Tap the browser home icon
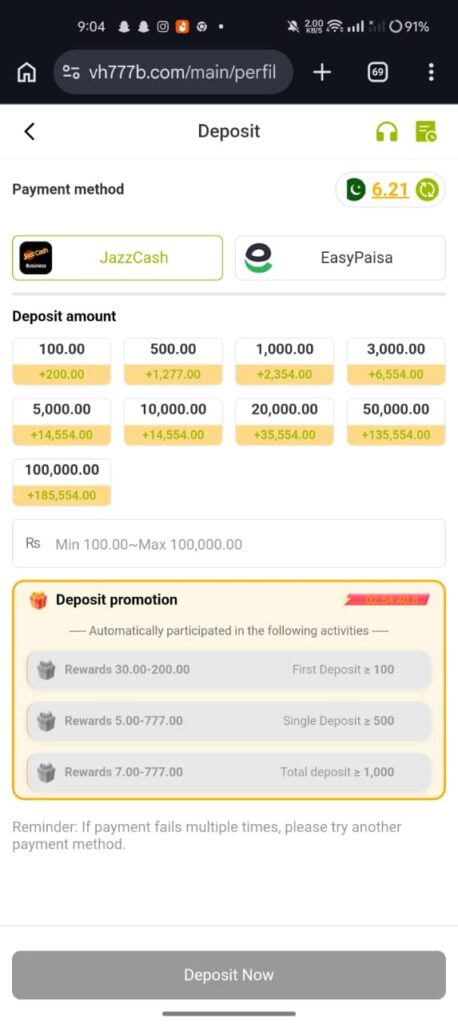The image size is (458, 1024). click(26, 72)
